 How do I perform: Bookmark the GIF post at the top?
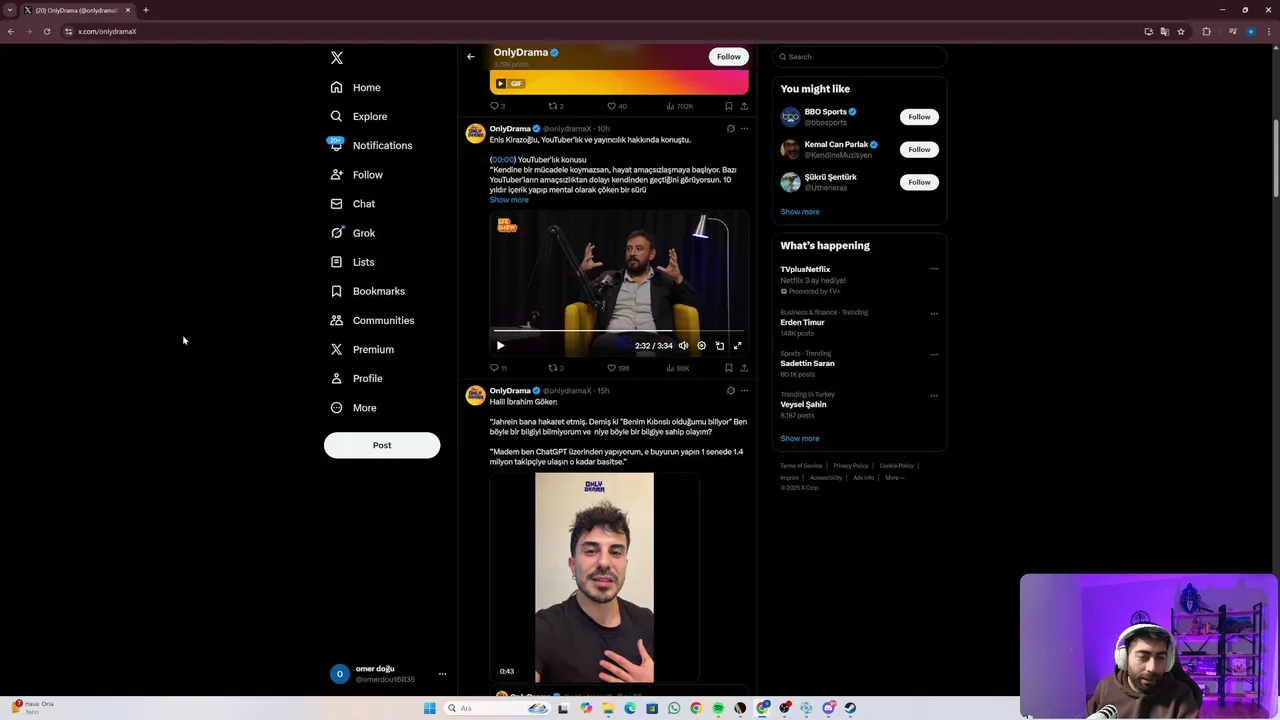[x=729, y=106]
